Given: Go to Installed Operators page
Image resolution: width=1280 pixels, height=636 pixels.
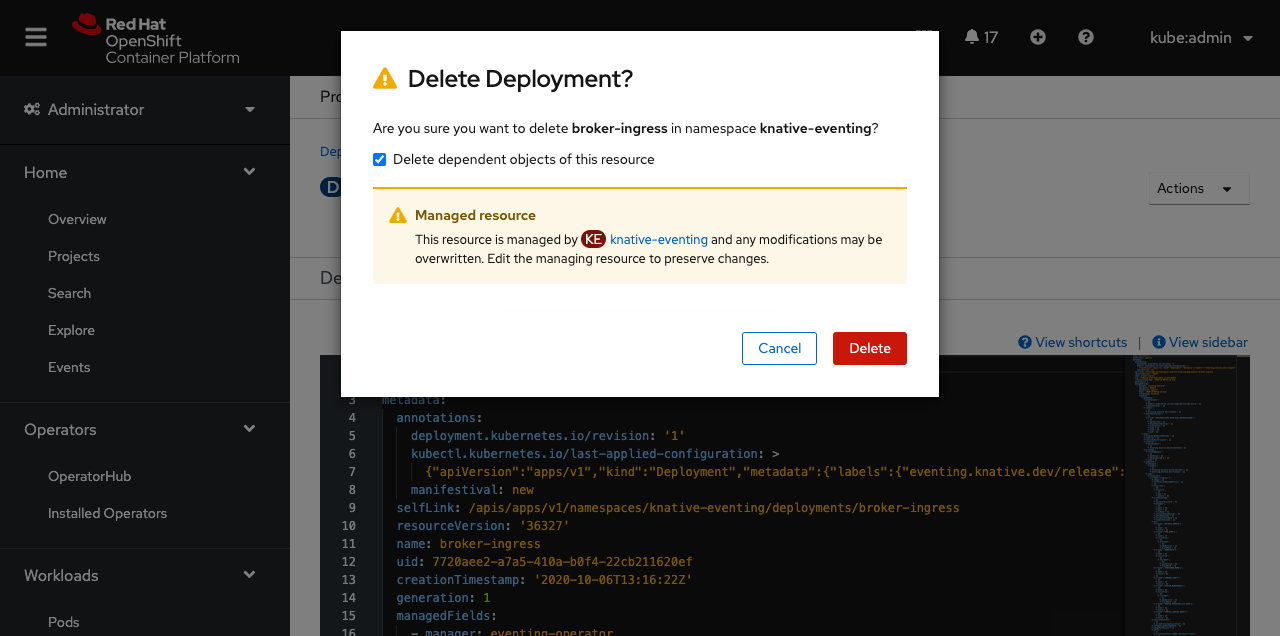Looking at the screenshot, I should [x=107, y=513].
